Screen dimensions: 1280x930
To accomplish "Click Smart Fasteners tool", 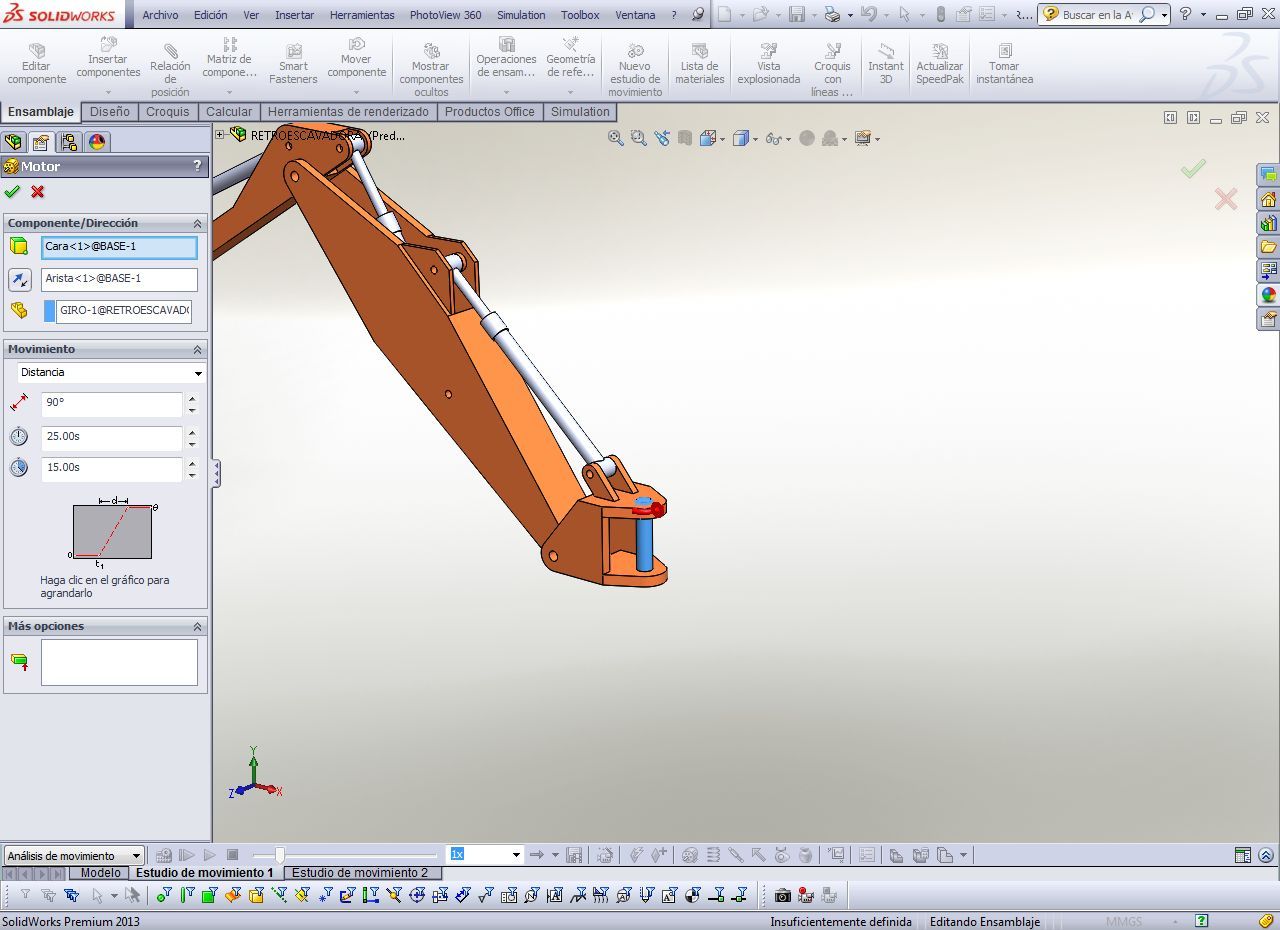I will point(293,64).
